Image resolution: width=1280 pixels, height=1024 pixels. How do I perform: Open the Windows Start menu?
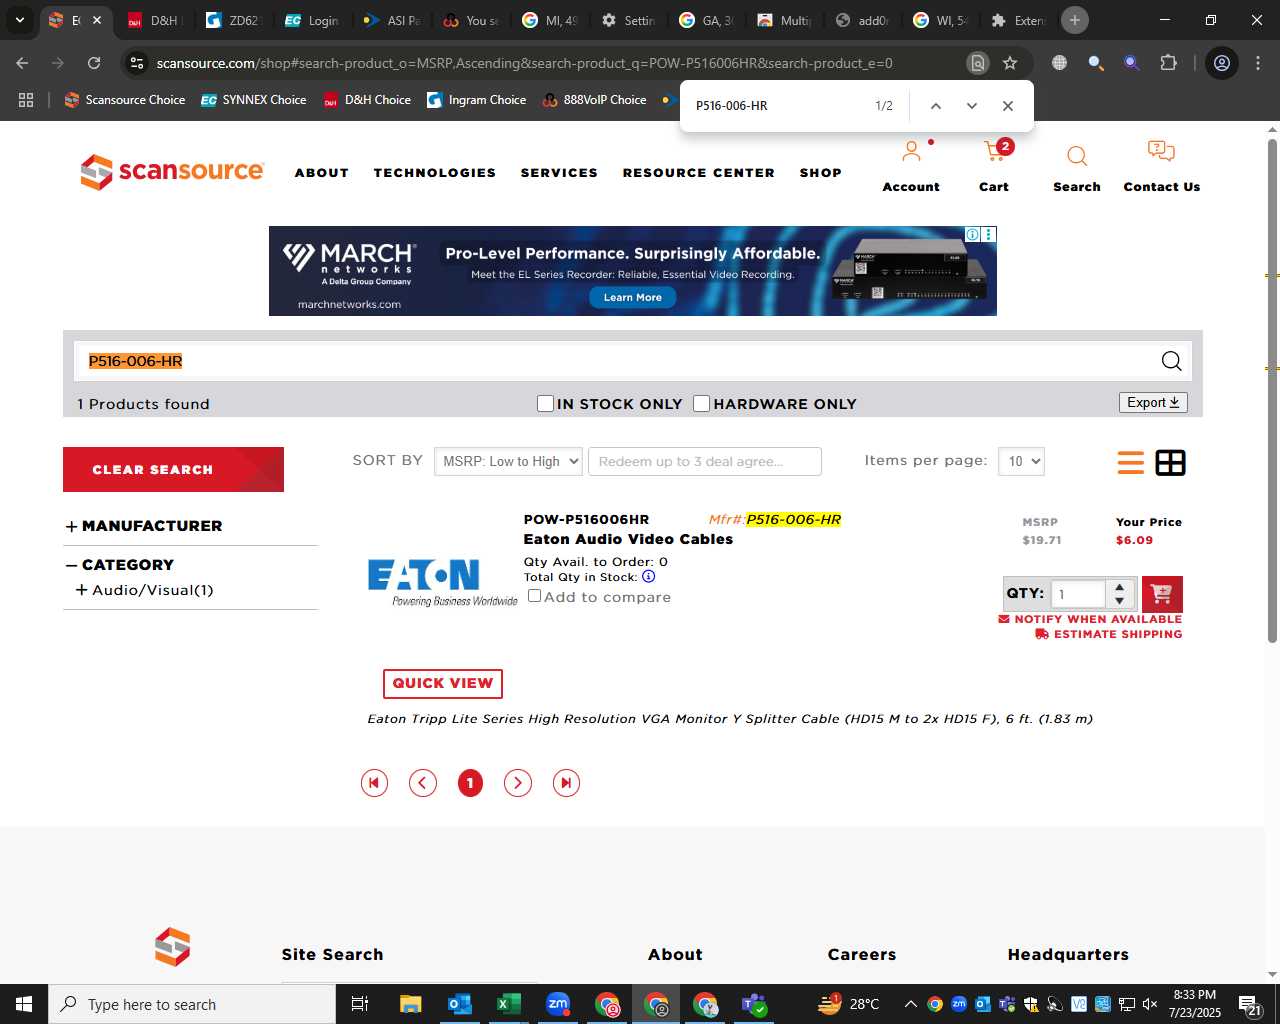pos(24,1004)
